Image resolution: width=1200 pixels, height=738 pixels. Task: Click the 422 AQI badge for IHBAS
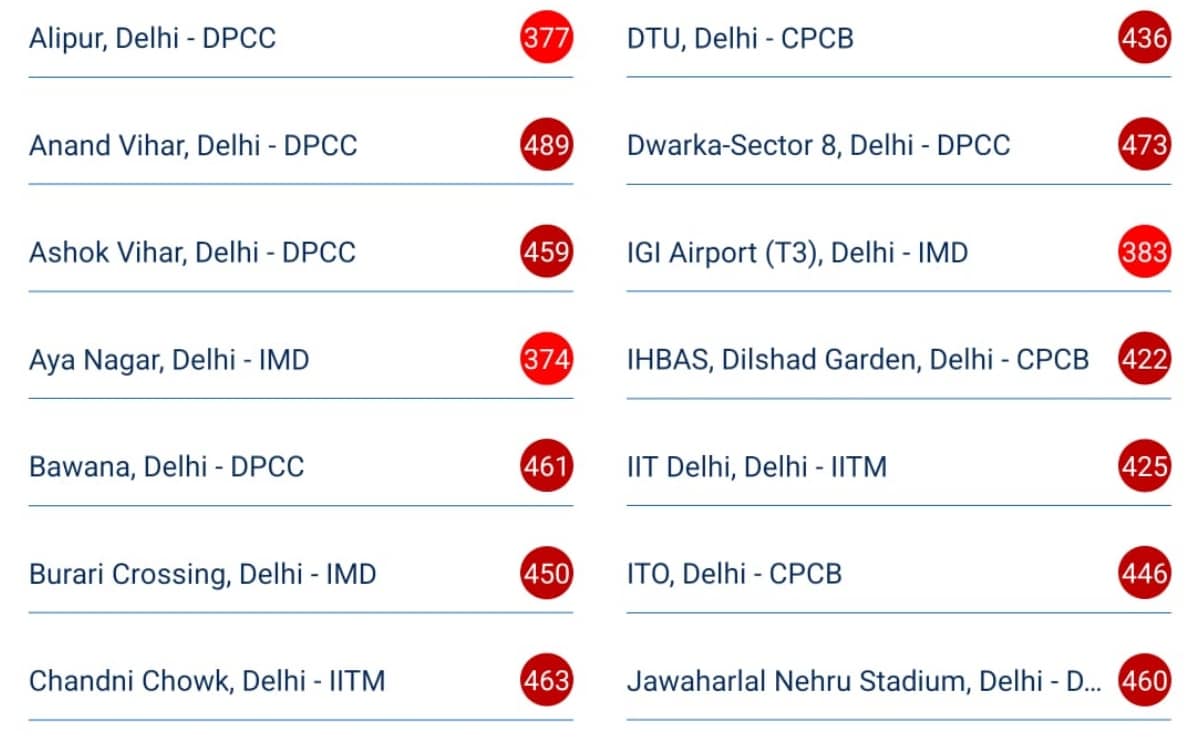1144,359
